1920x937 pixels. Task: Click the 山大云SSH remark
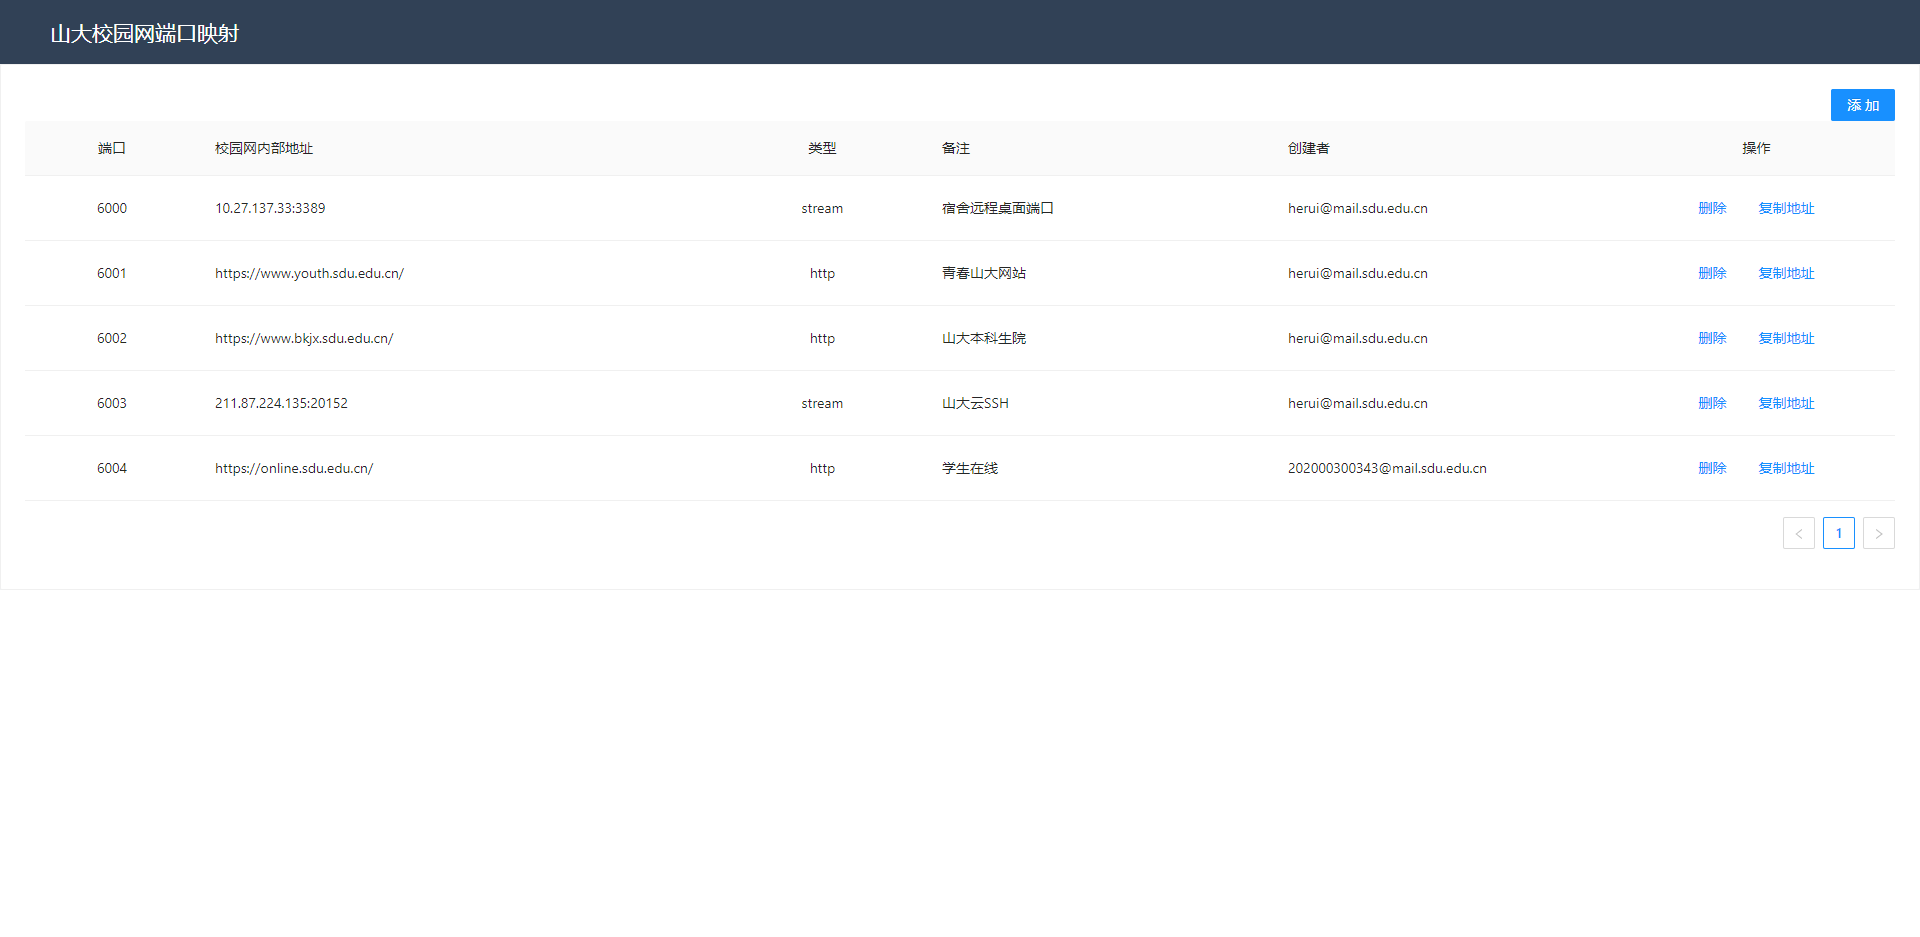point(975,403)
